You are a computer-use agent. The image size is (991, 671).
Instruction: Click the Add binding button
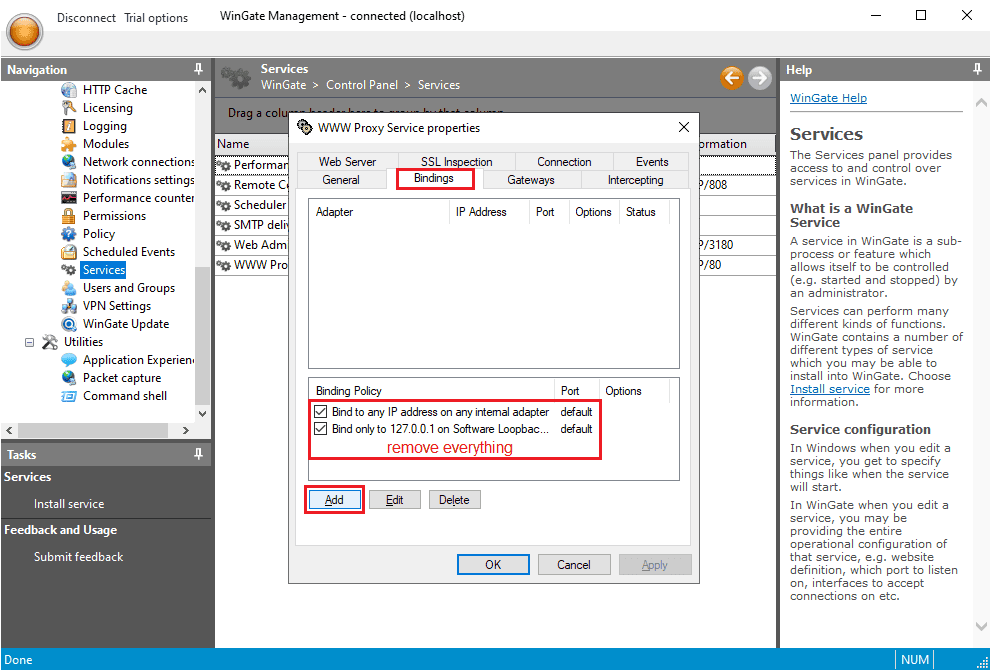pyautogui.click(x=334, y=500)
